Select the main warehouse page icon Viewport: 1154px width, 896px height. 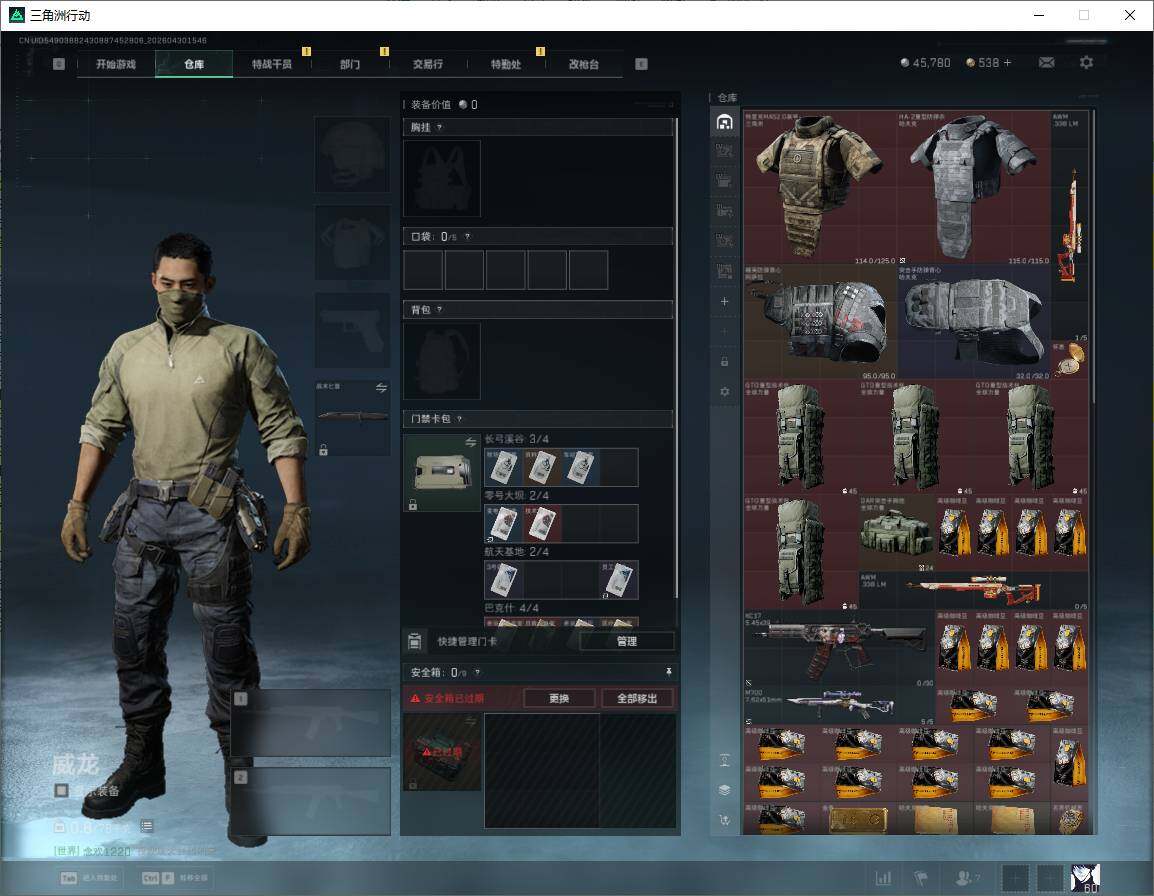click(724, 122)
